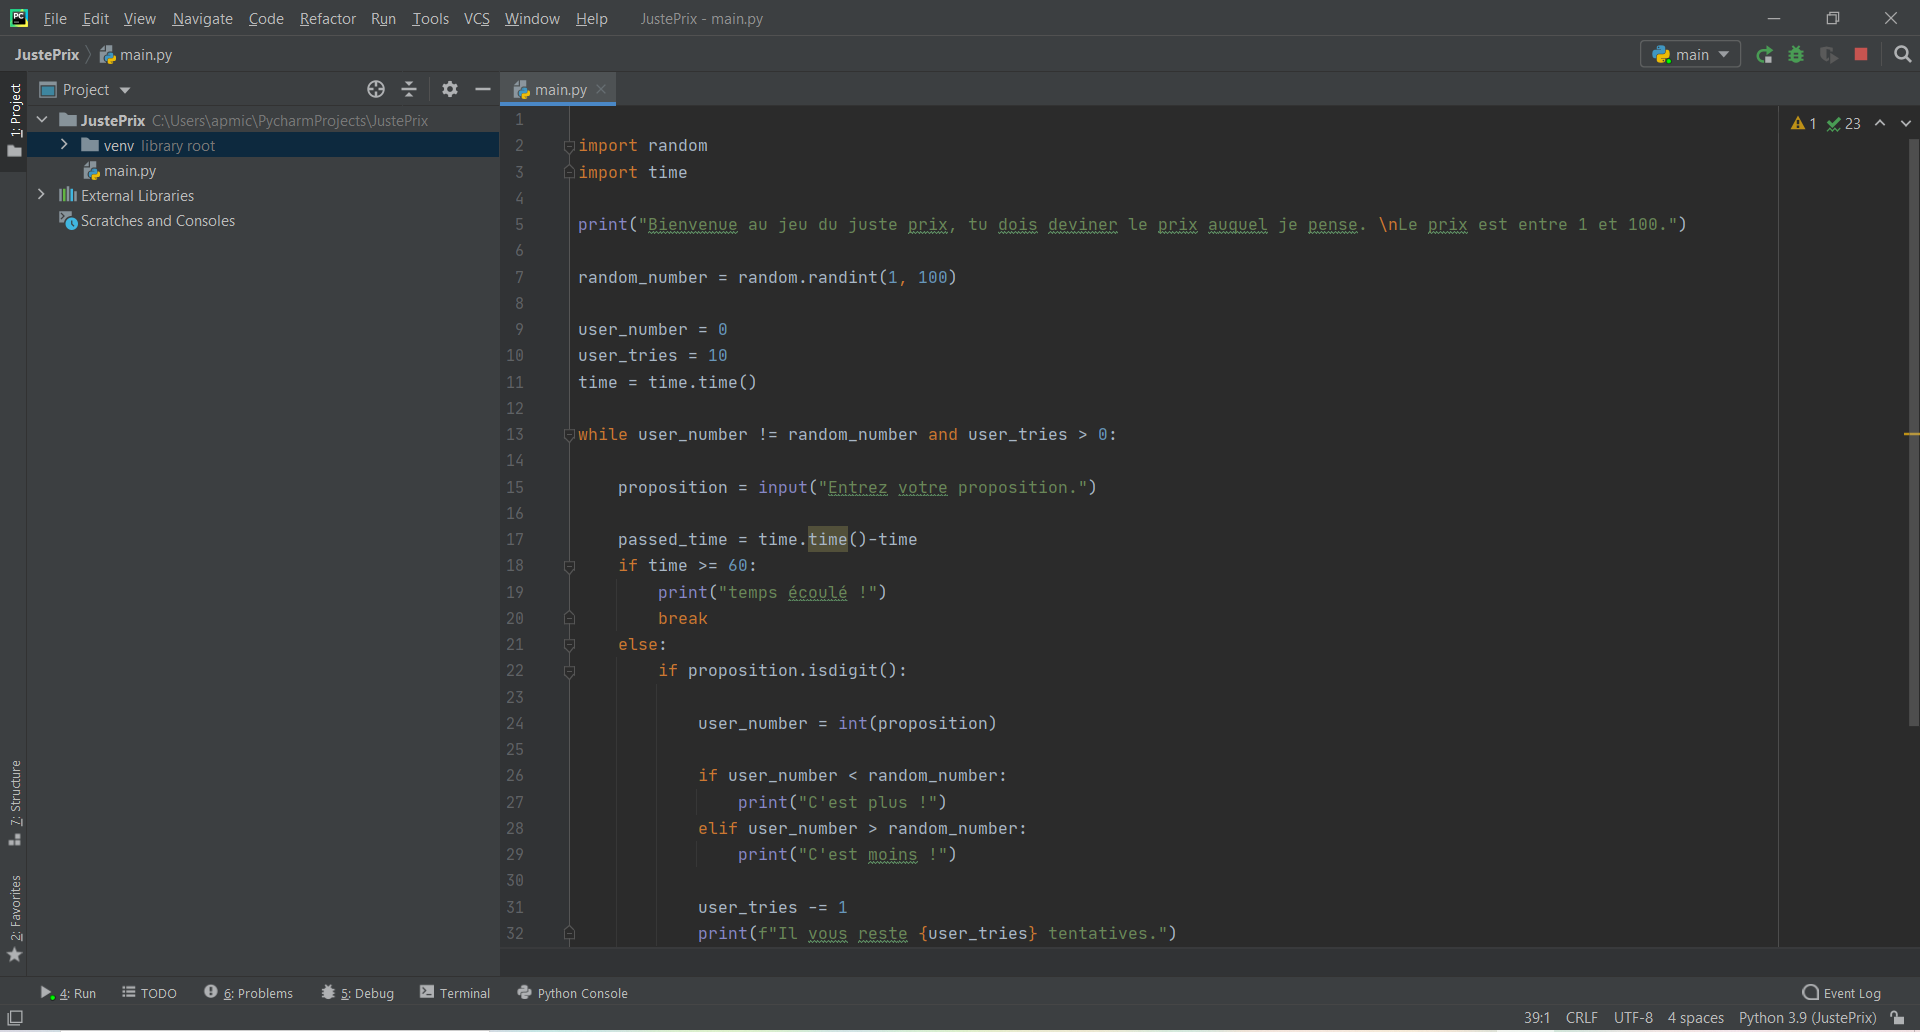
Task: Click main.py breadcrumb in navigation bar
Action: (136, 55)
